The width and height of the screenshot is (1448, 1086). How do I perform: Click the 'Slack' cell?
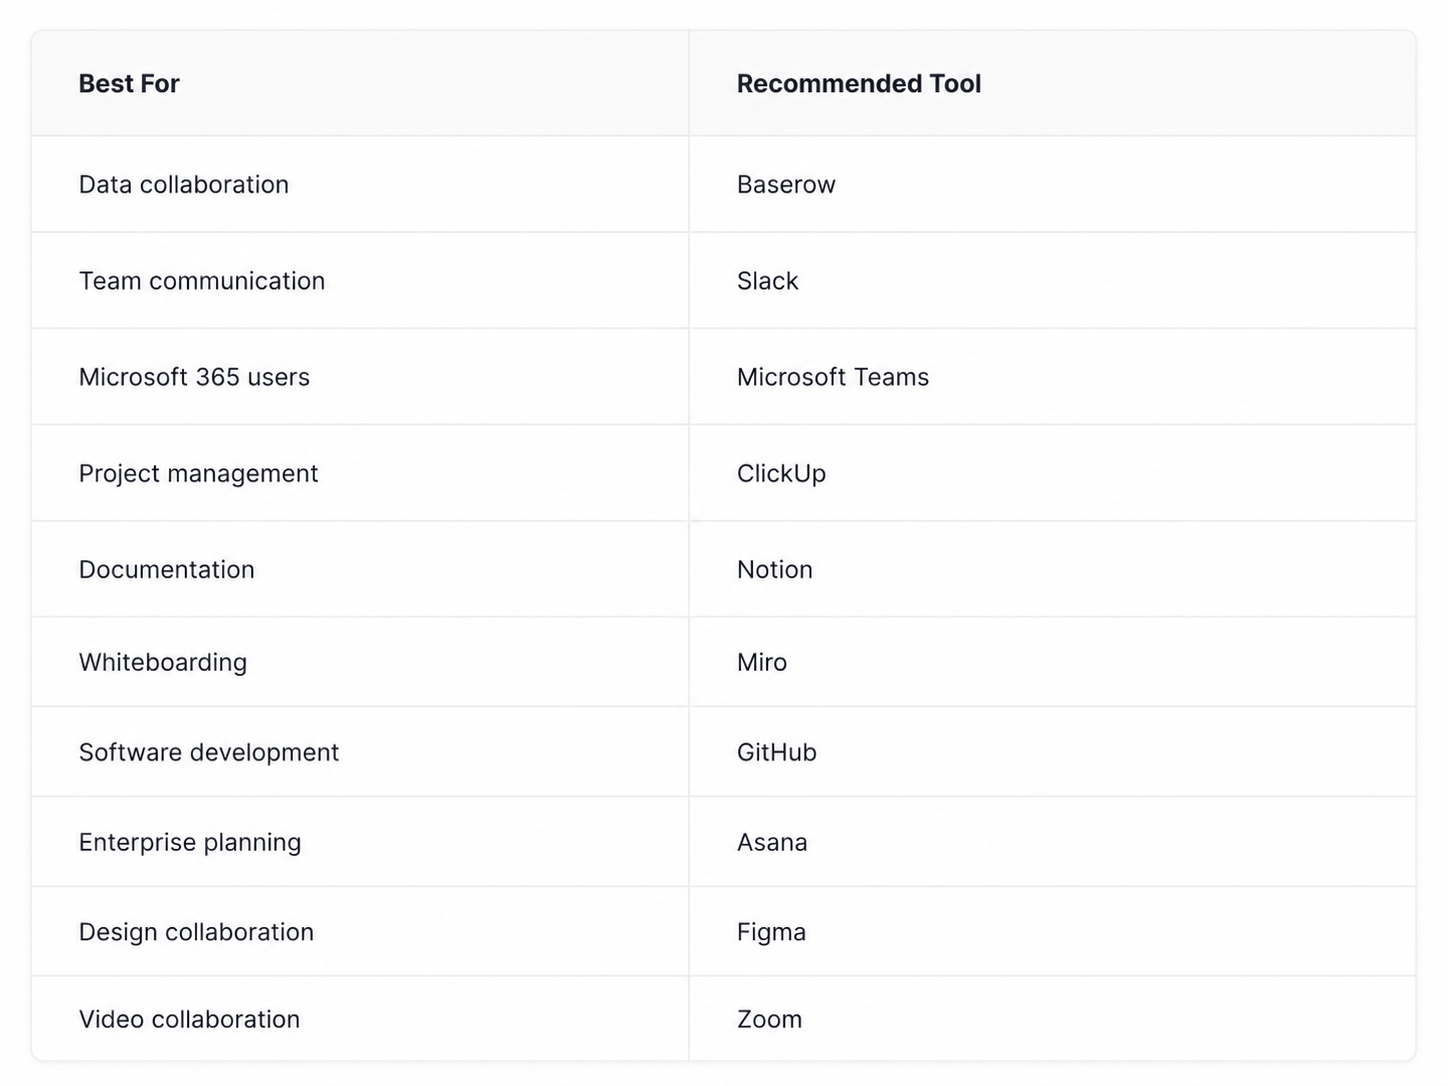coord(1052,281)
